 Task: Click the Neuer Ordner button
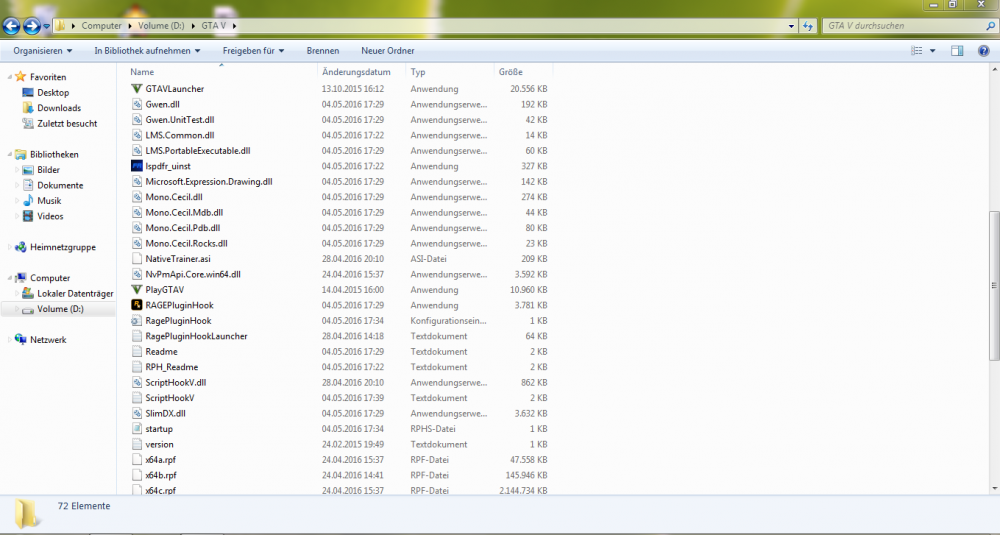click(x=388, y=50)
